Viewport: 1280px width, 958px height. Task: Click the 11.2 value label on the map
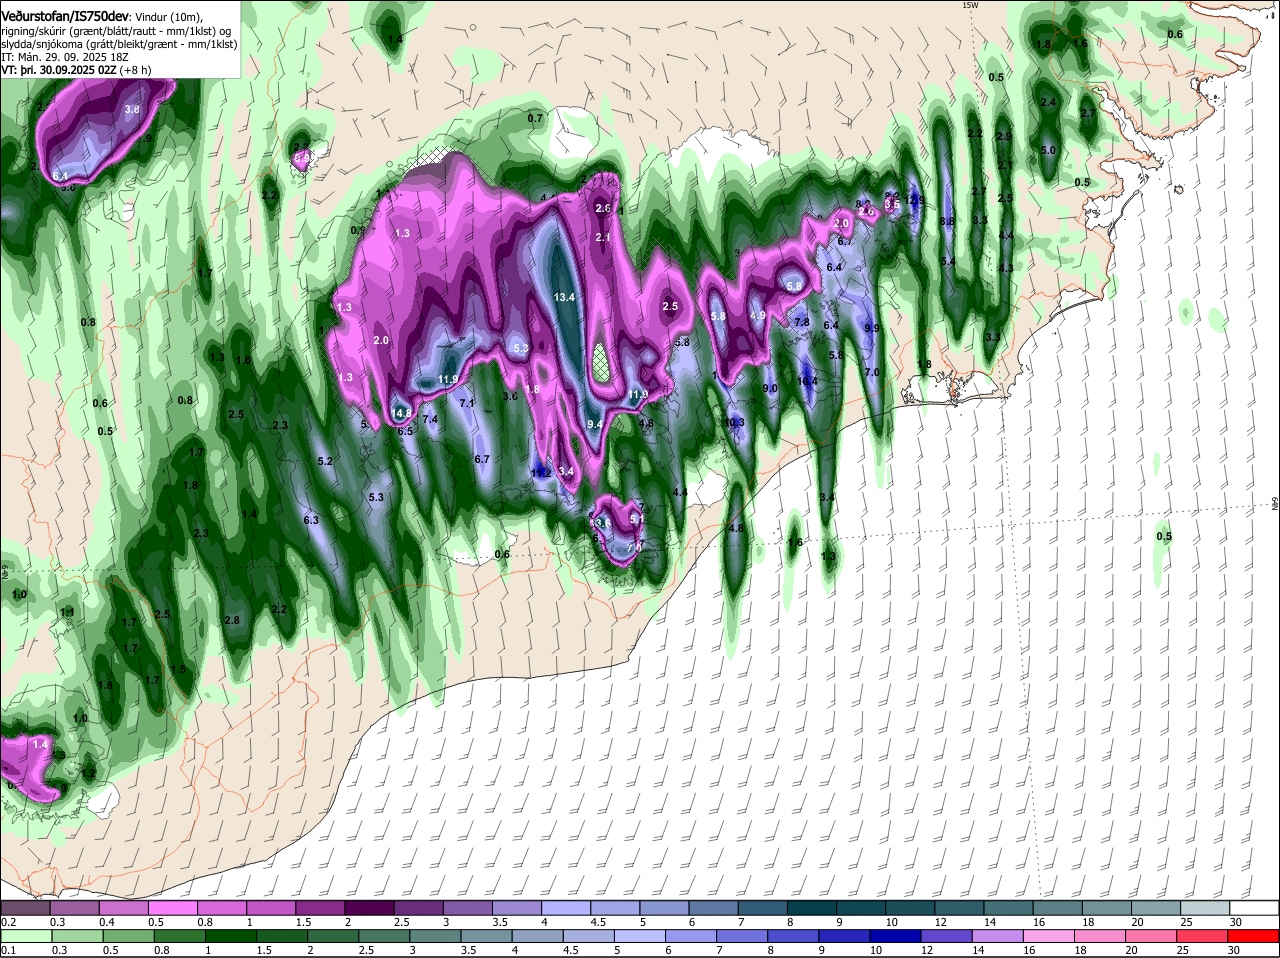tap(541, 472)
